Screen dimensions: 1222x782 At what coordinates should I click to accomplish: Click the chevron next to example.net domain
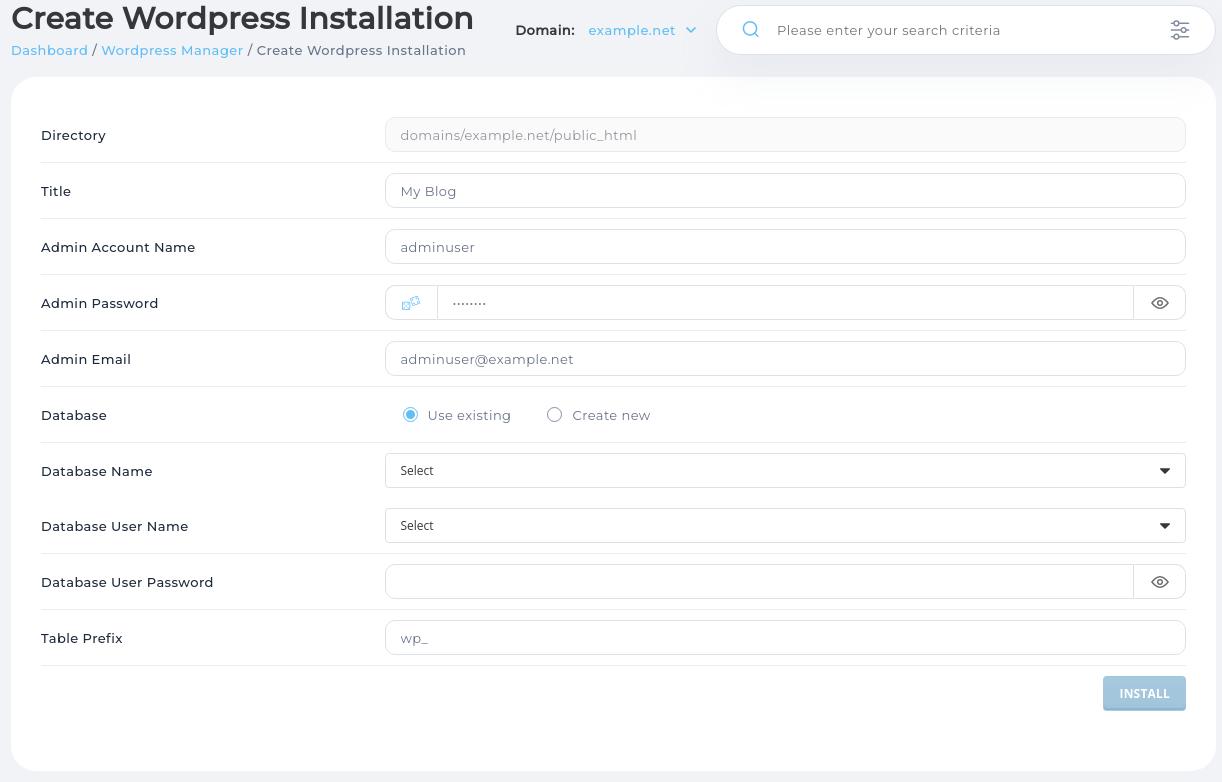(x=690, y=30)
